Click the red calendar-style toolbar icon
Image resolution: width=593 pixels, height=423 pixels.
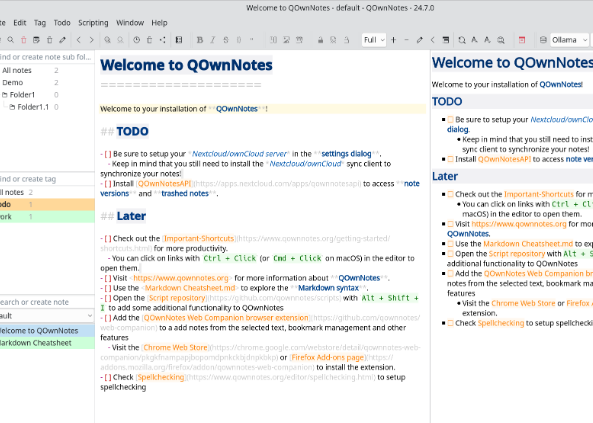[x=522, y=40]
